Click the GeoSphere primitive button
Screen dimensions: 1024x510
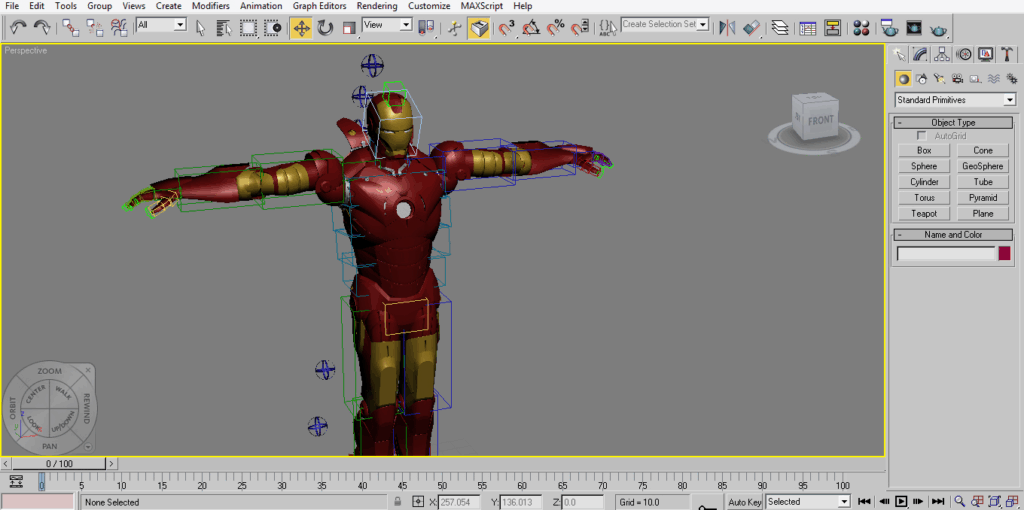(983, 167)
